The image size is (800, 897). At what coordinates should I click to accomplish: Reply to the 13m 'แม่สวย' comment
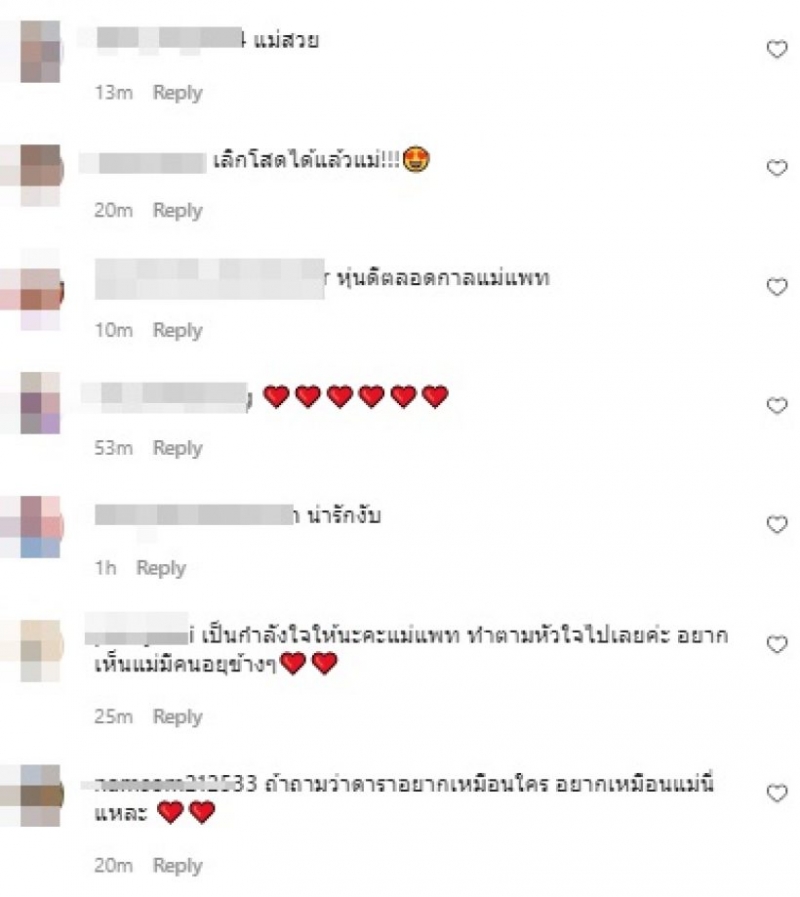[x=177, y=93]
